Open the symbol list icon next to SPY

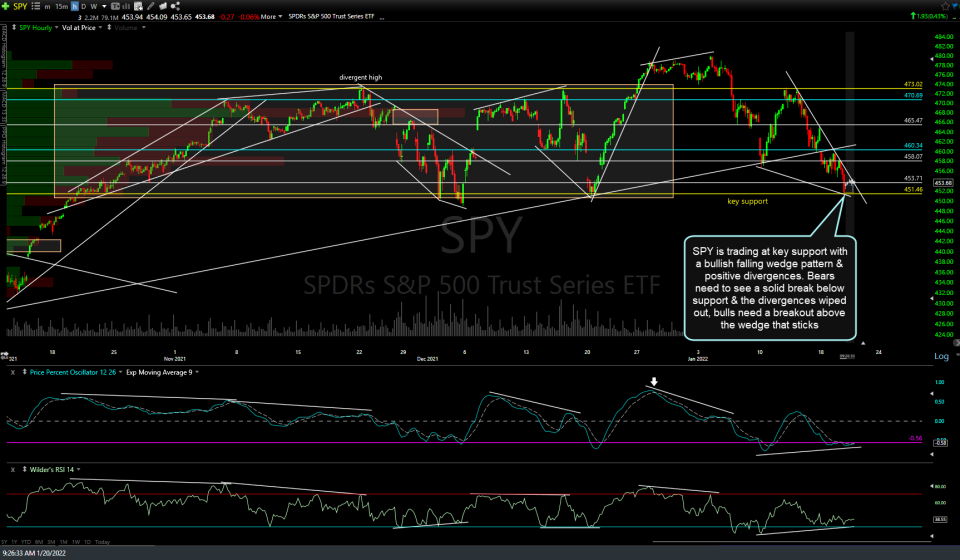click(x=36, y=6)
